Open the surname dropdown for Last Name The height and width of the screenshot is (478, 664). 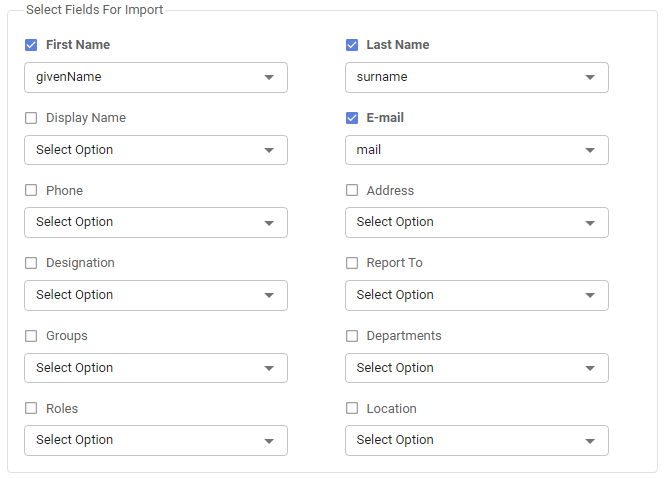click(x=476, y=77)
